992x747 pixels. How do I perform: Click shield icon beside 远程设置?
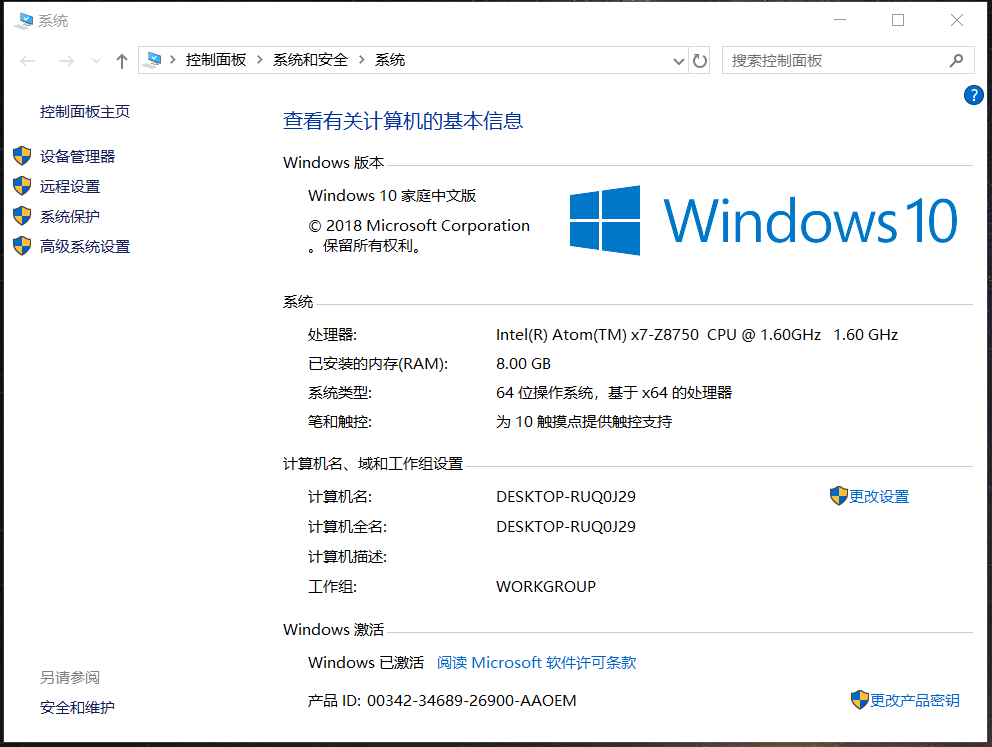tap(22, 186)
